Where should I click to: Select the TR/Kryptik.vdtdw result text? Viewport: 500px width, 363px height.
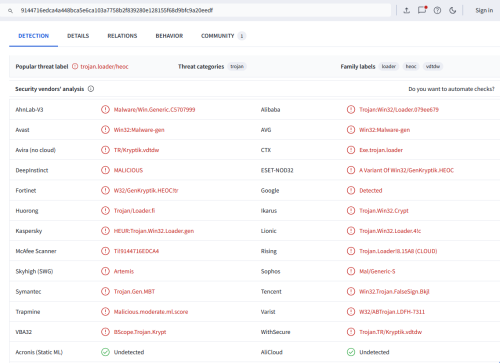coord(136,150)
